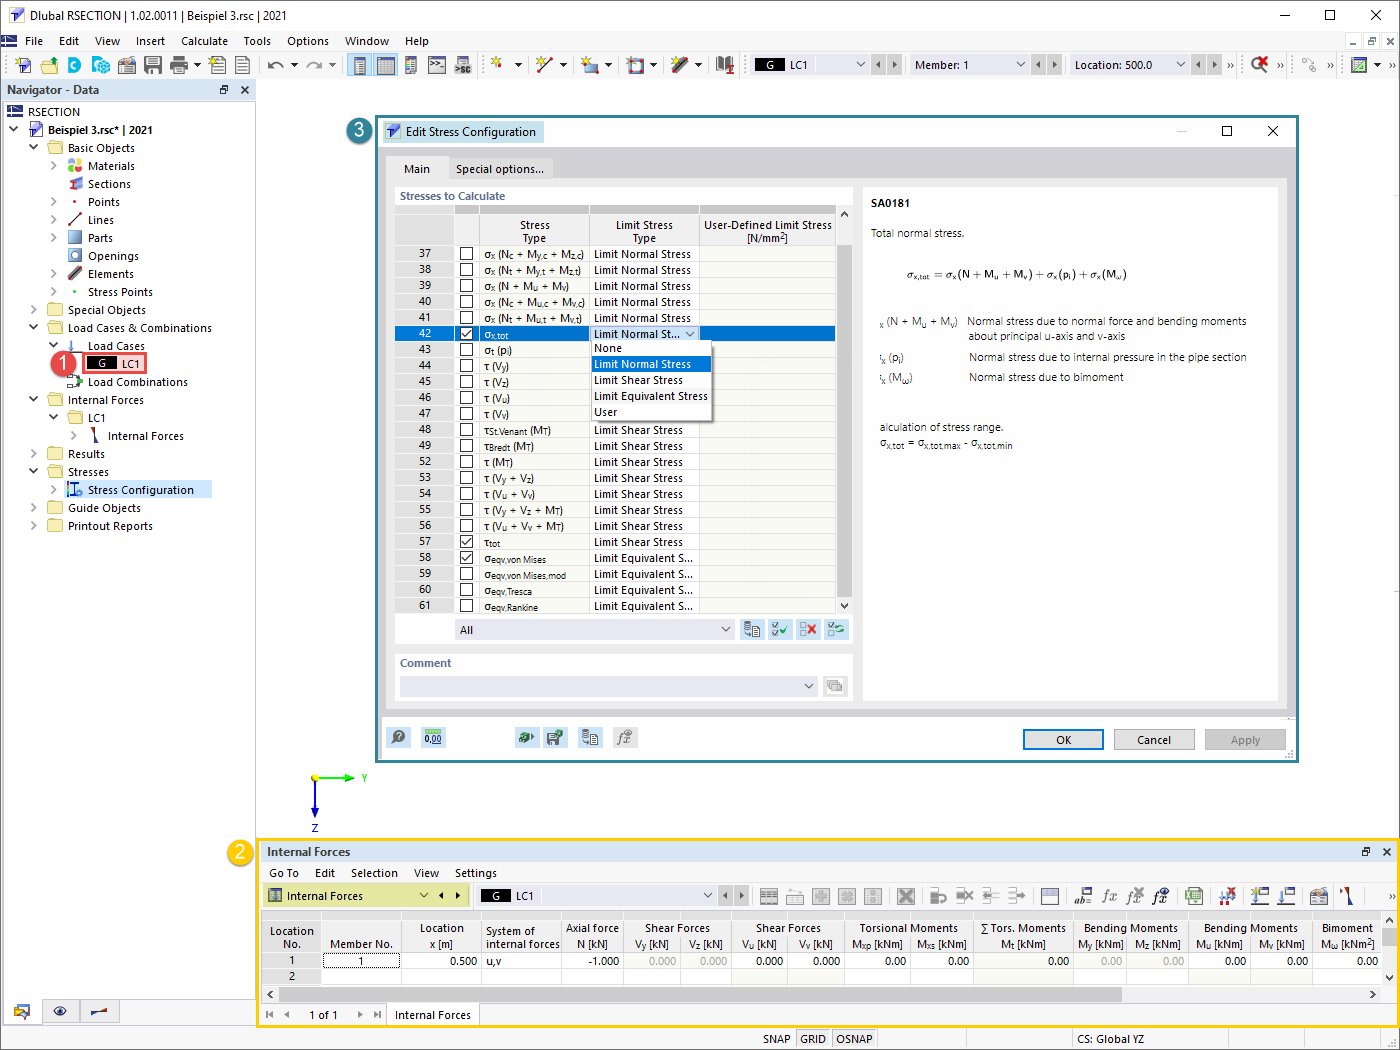
Task: Open the 'All' filter dropdown below the table
Action: [x=725, y=630]
